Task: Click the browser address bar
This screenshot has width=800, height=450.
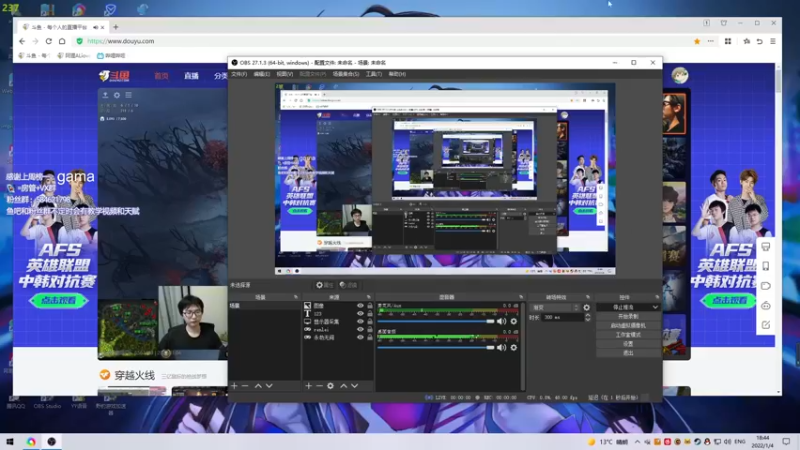Action: point(383,41)
